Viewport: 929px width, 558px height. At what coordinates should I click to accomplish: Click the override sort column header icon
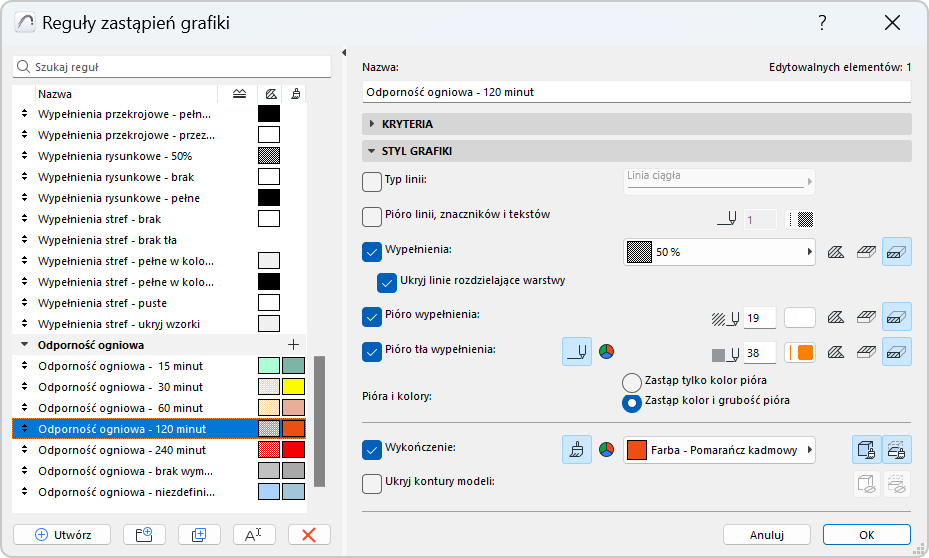(x=239, y=94)
